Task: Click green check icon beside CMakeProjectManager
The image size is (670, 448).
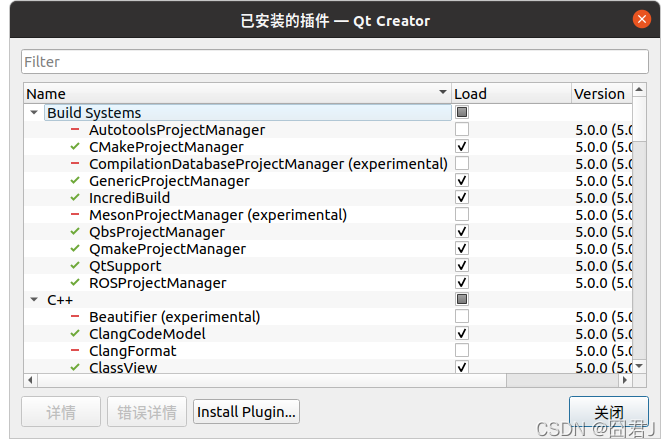Action: 75,147
